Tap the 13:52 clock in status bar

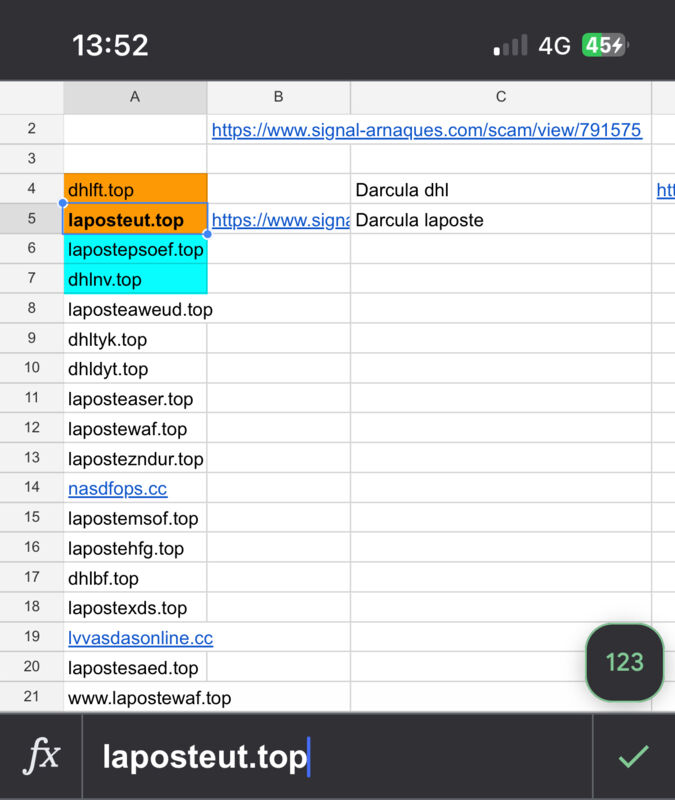[x=110, y=45]
